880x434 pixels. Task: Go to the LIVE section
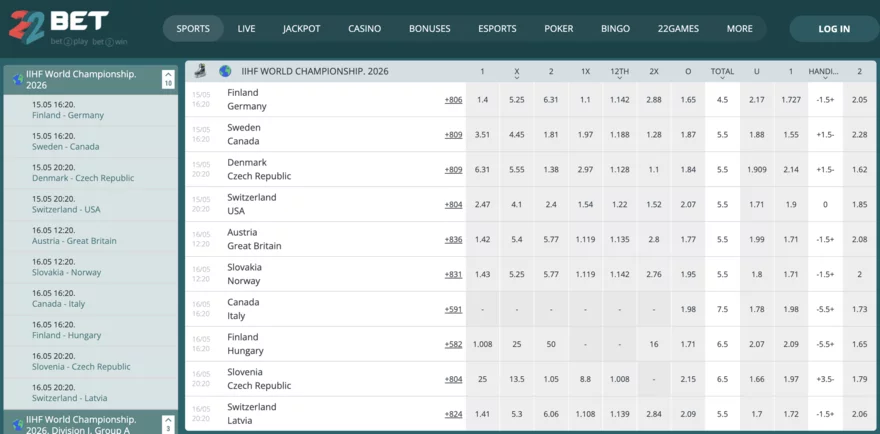[x=246, y=29]
